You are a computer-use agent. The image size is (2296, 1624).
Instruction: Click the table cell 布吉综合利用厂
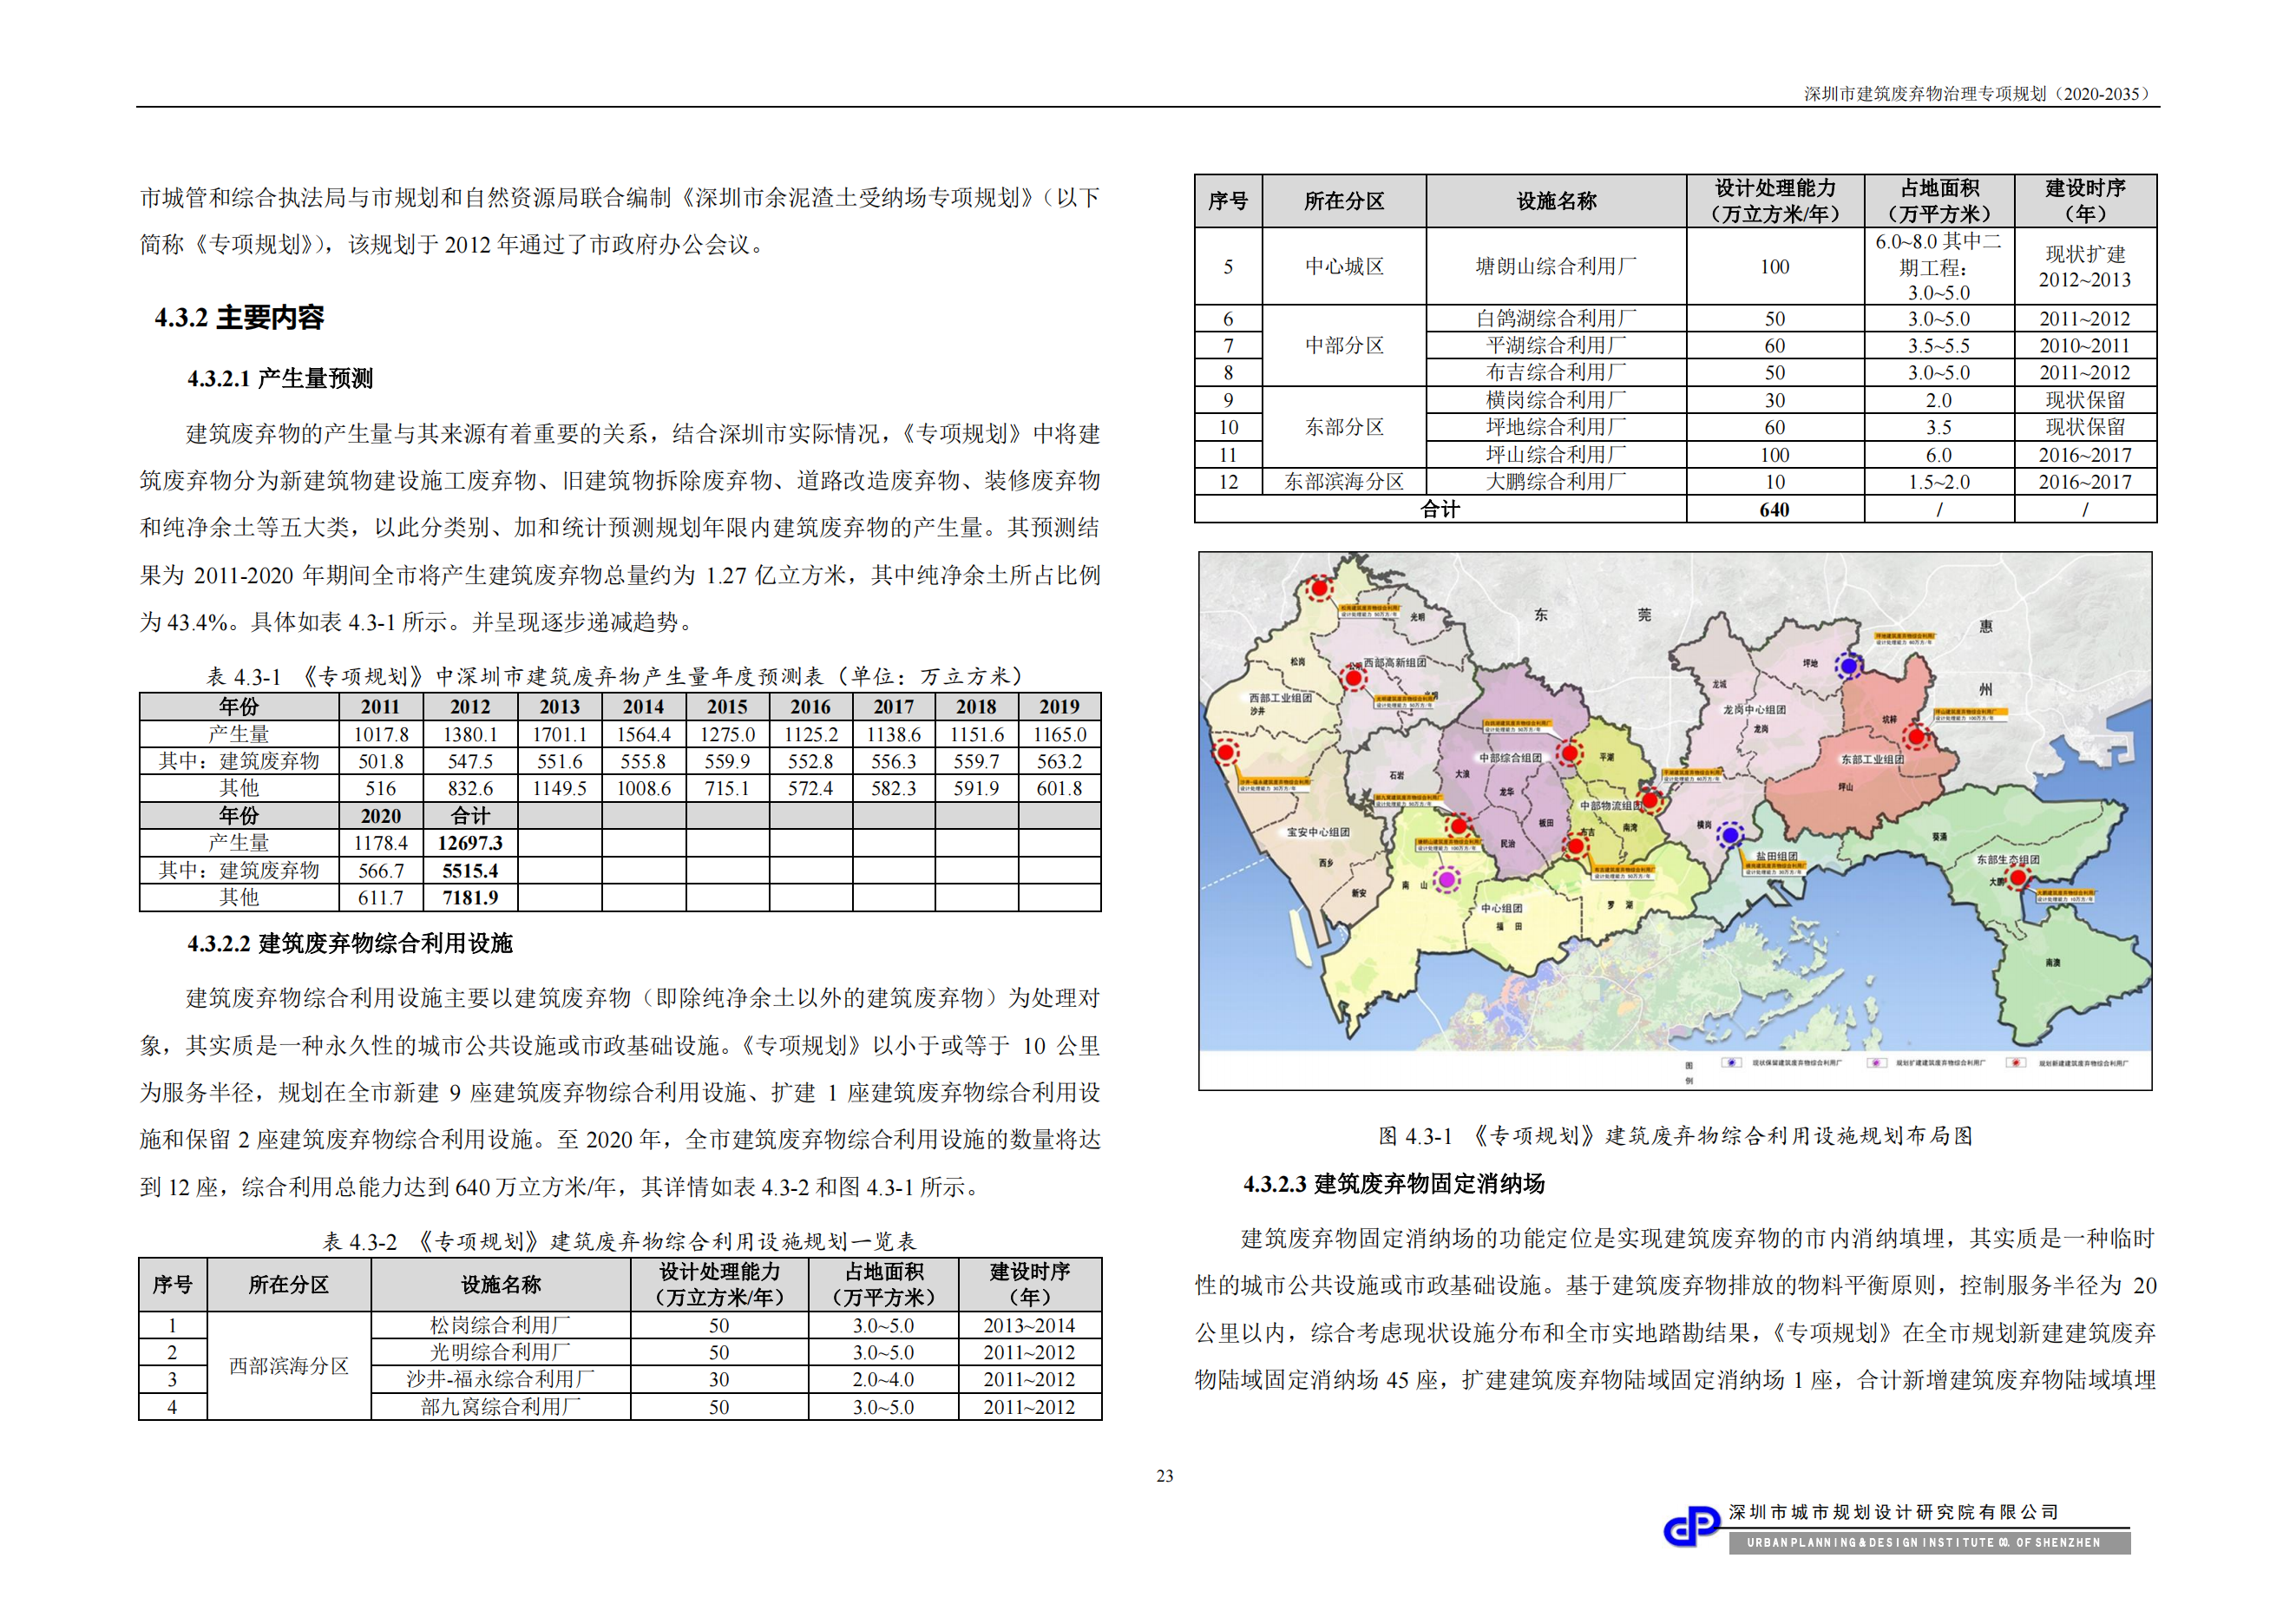1557,372
